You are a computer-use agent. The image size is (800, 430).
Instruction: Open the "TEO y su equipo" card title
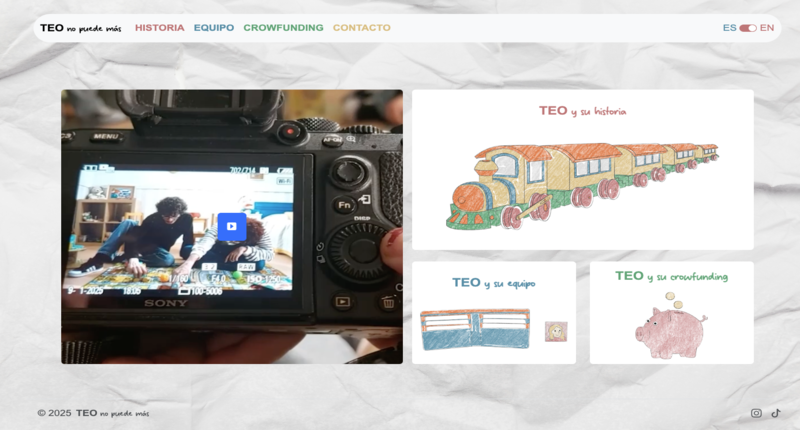tap(493, 283)
